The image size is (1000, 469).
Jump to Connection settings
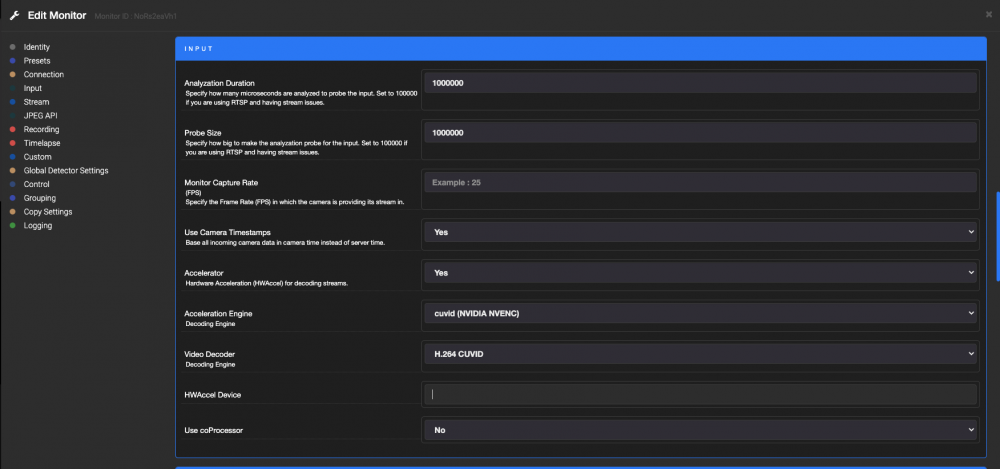coord(44,75)
